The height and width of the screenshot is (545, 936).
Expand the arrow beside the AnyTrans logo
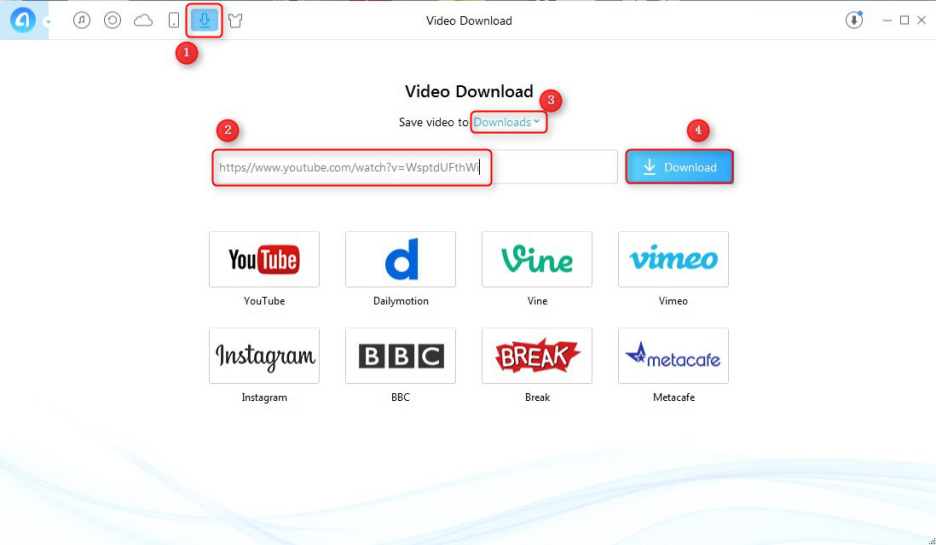[47, 23]
